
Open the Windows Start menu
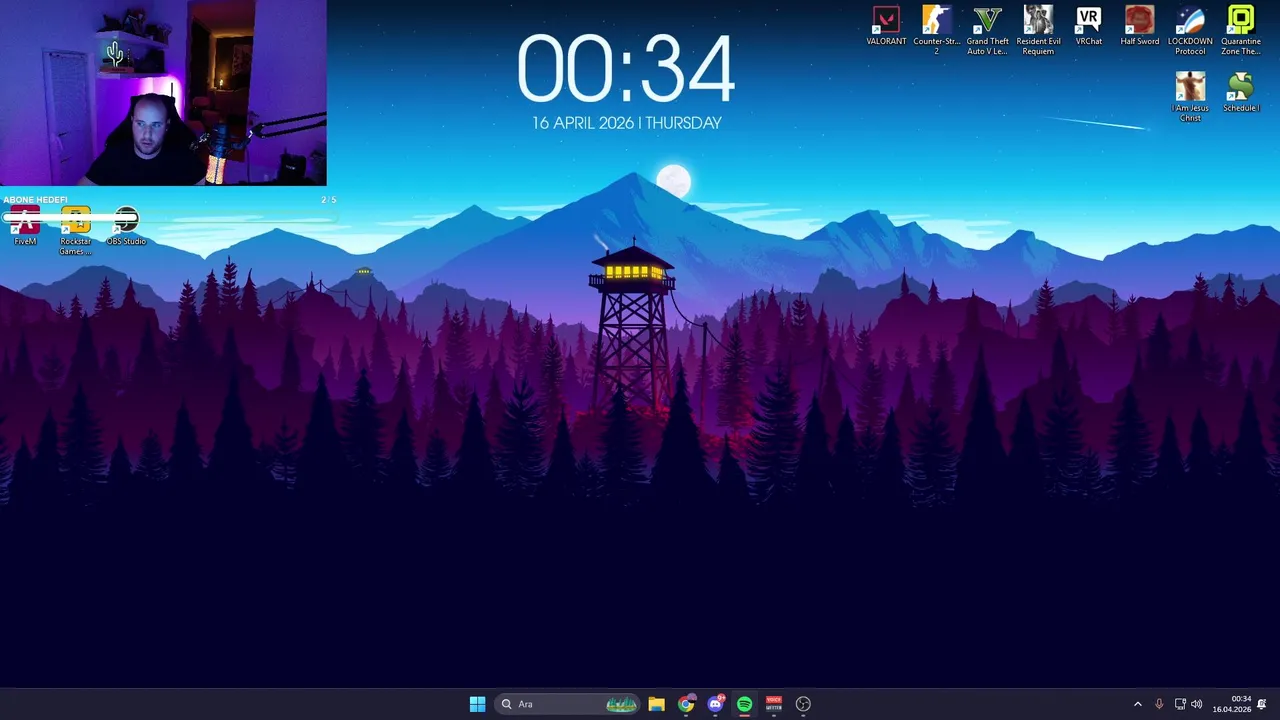click(x=477, y=704)
